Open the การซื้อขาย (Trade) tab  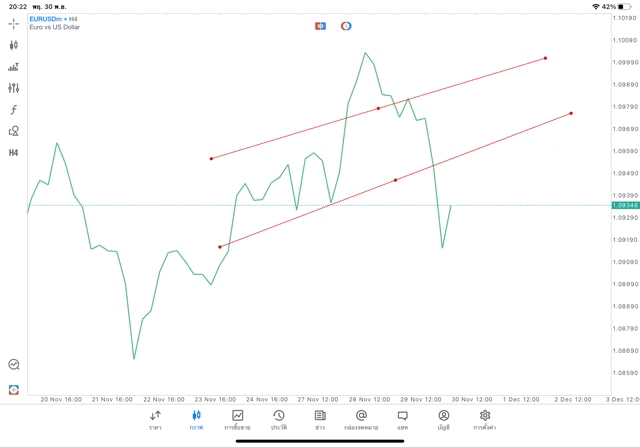[x=238, y=419]
